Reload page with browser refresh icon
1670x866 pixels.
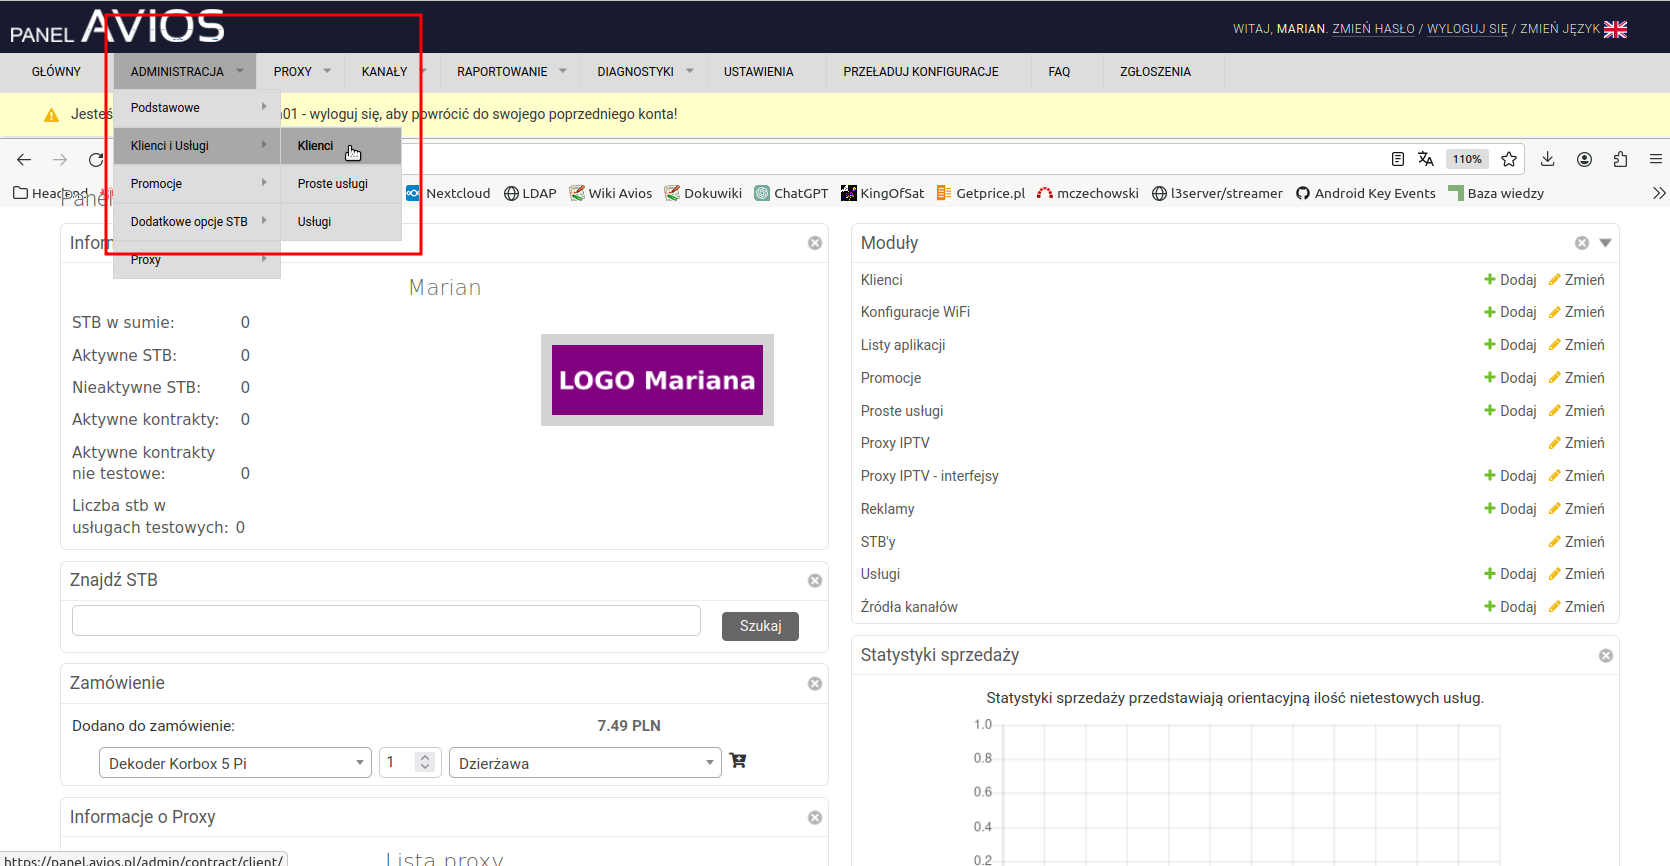coord(96,160)
